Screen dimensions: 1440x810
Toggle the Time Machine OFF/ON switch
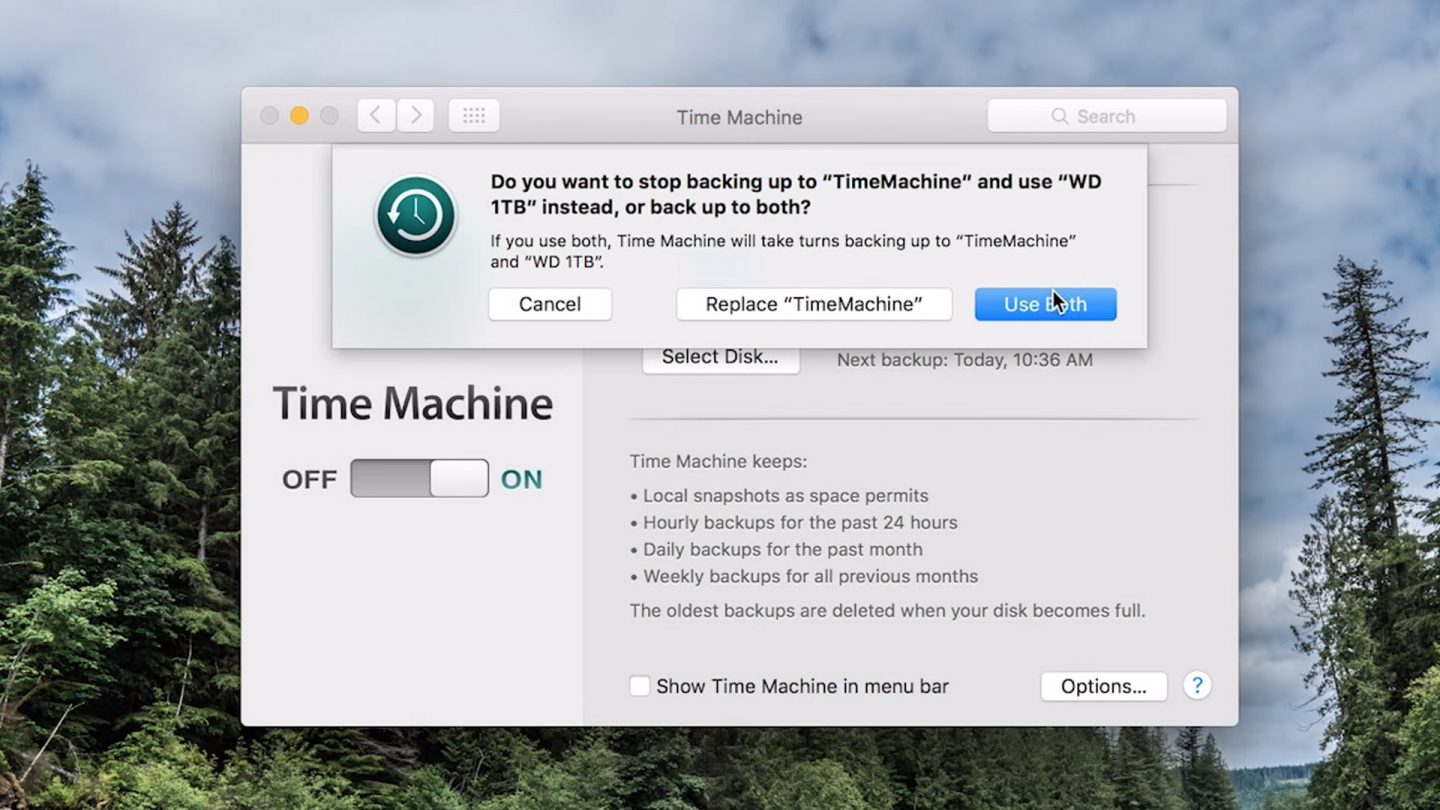(x=419, y=479)
